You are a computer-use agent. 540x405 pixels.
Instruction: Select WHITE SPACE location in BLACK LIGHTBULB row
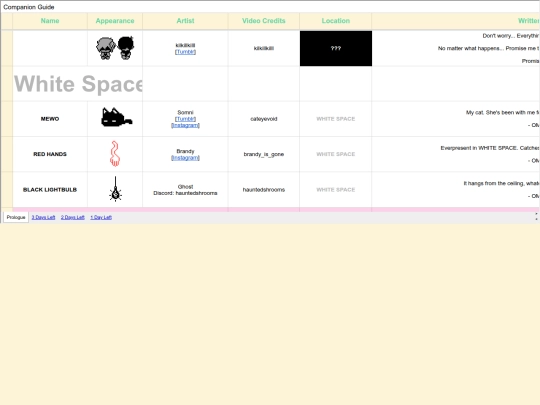click(336, 189)
